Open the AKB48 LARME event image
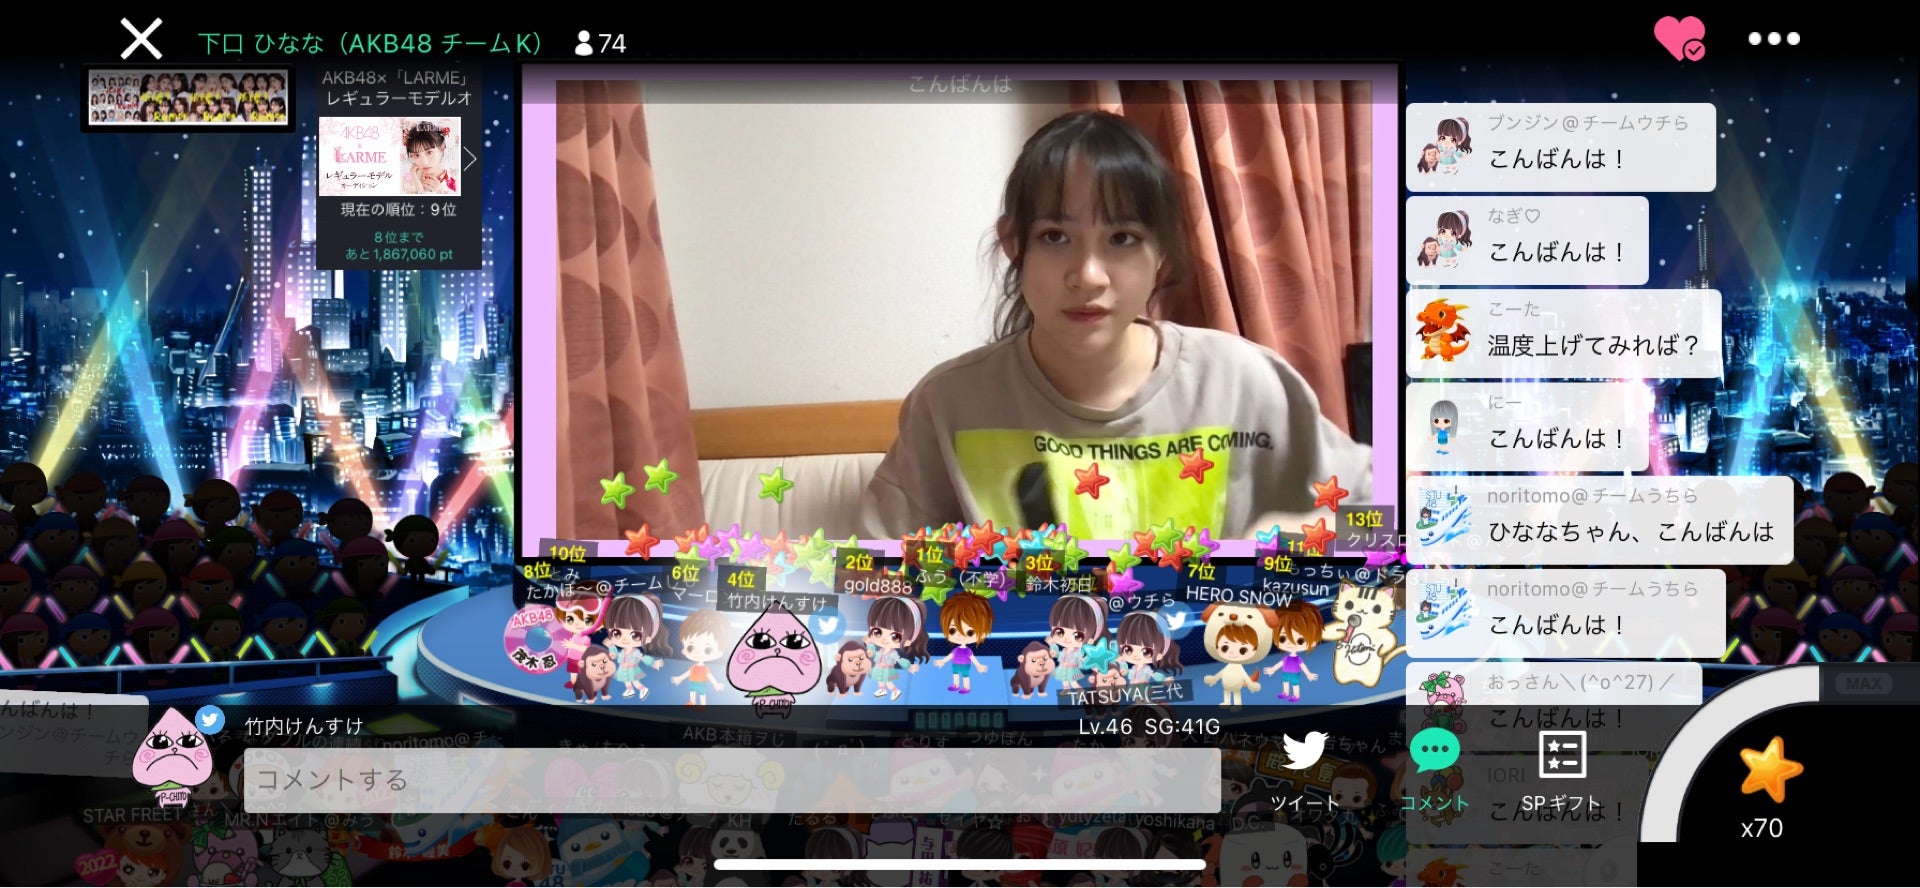1920x888 pixels. (389, 156)
